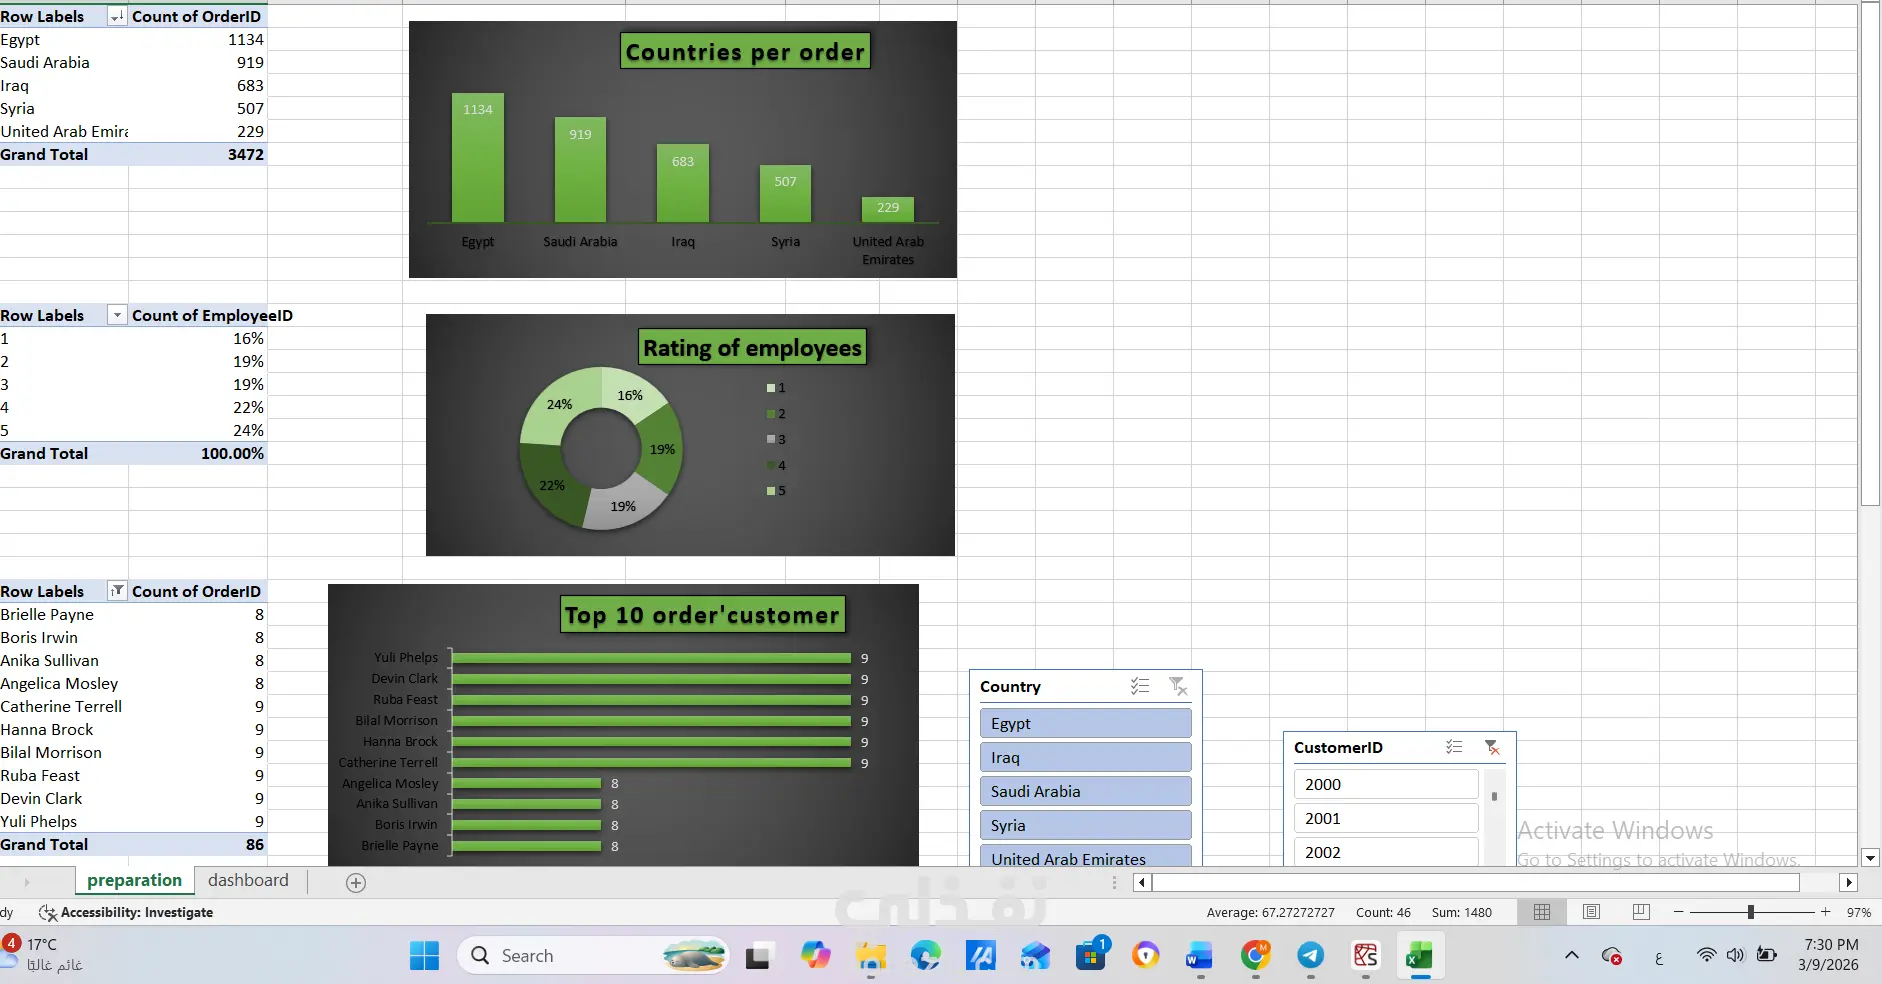
Task: Switch to Normal view in status bar
Action: 1542,912
